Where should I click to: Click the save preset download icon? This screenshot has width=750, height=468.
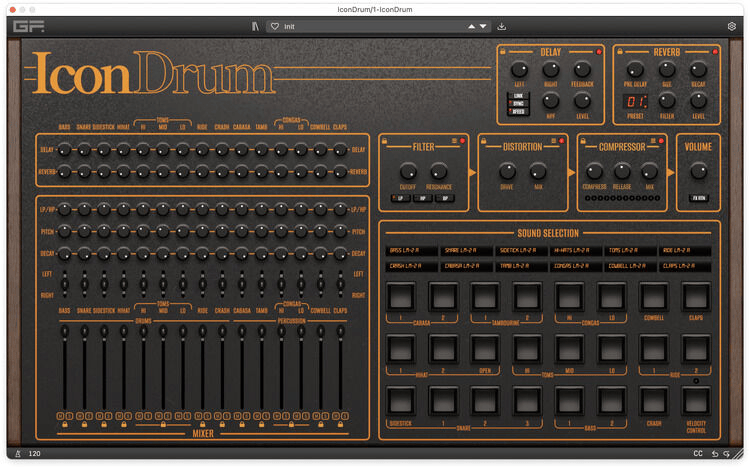point(501,26)
